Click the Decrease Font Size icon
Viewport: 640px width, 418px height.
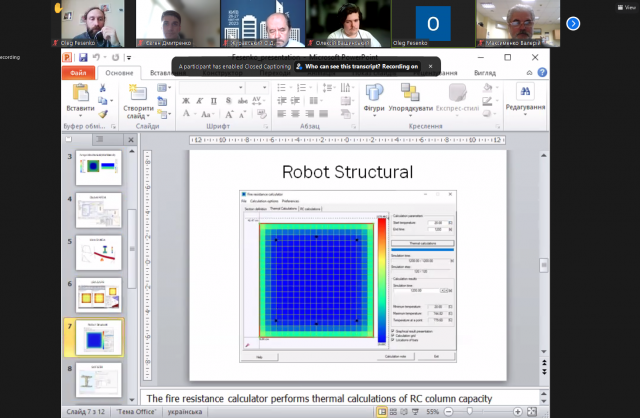coord(242,115)
